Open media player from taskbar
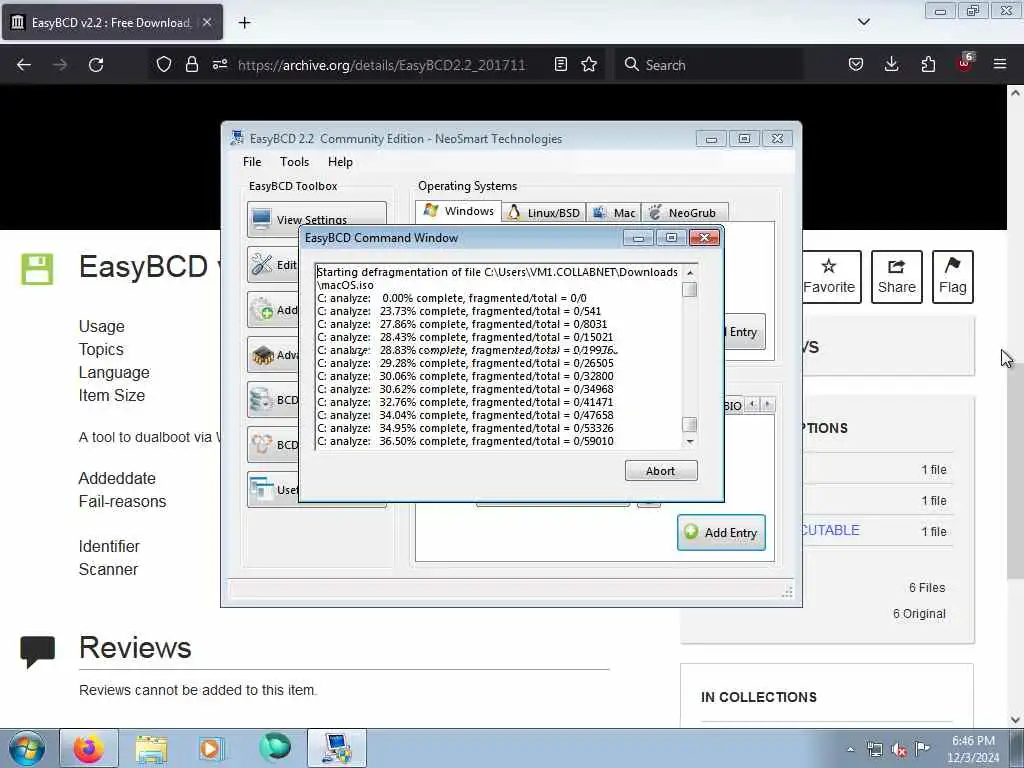This screenshot has width=1024, height=768. click(x=211, y=748)
